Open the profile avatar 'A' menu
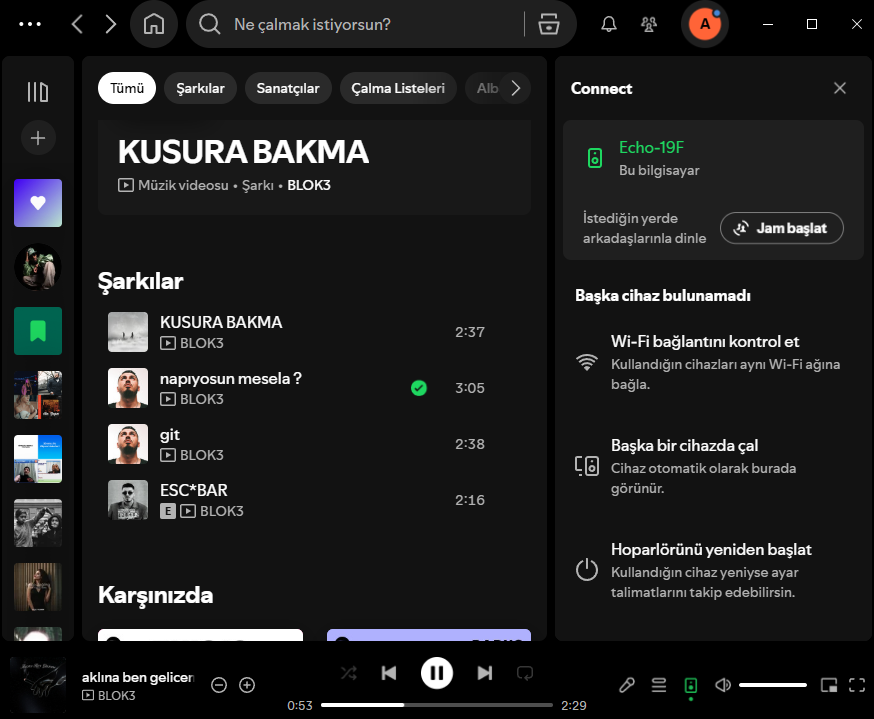This screenshot has width=874, height=719. (705, 24)
